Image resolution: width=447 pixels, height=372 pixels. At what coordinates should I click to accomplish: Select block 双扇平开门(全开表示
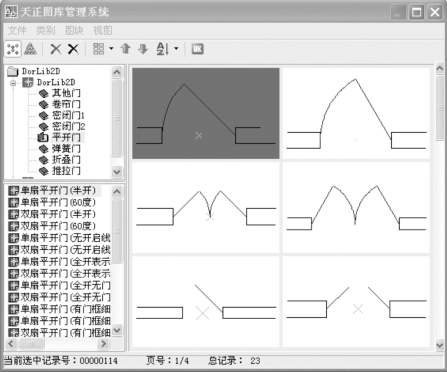tap(59, 273)
